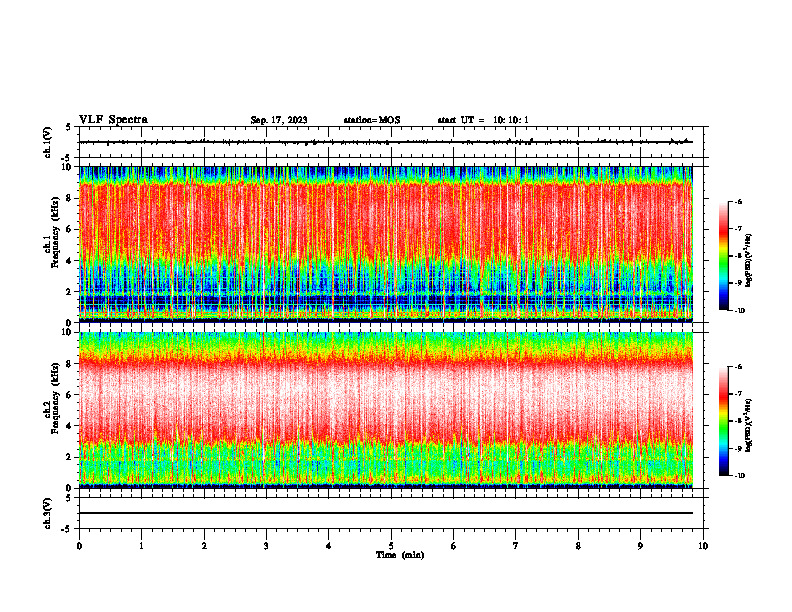Click time axis tick label "9"
Image resolution: width=792 pixels, height=612 pixels.
(640, 546)
